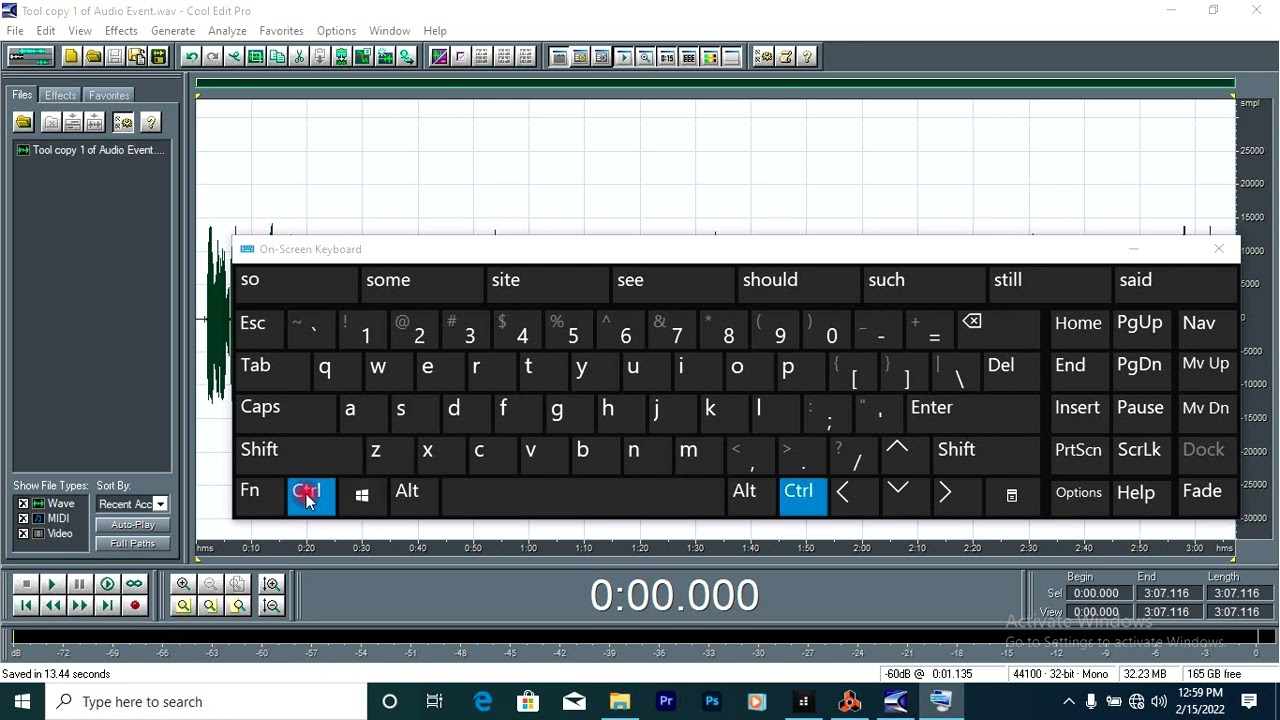Open Generate menu

[x=173, y=31]
